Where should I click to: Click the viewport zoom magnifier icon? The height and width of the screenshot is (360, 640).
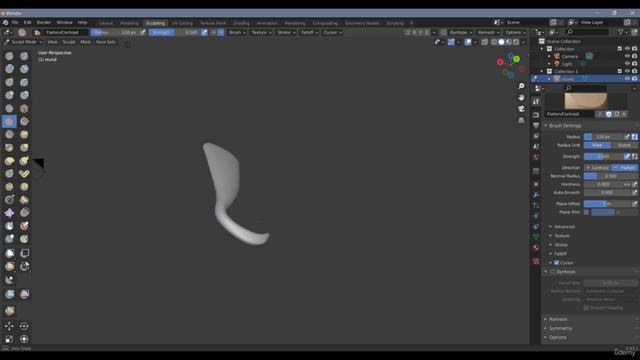coord(521,86)
